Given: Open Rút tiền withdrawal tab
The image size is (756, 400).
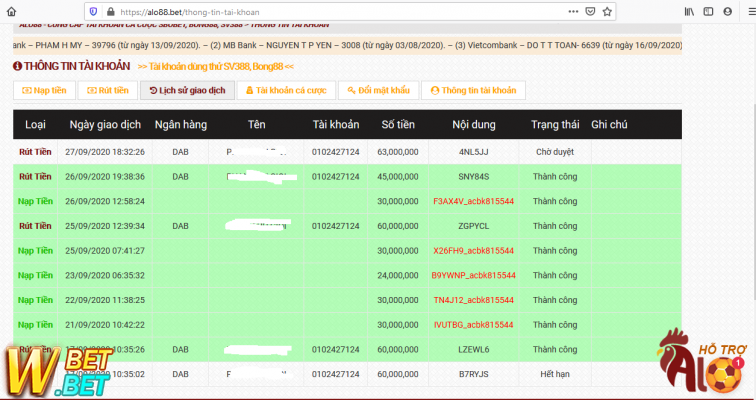Looking at the screenshot, I should (x=108, y=90).
